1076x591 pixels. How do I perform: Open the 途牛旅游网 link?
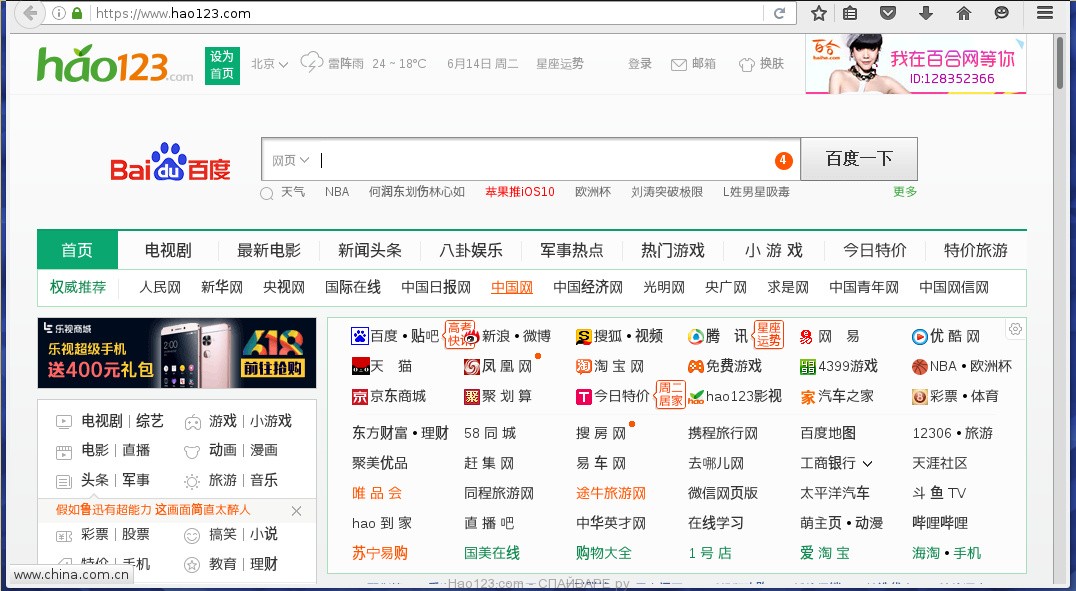611,494
